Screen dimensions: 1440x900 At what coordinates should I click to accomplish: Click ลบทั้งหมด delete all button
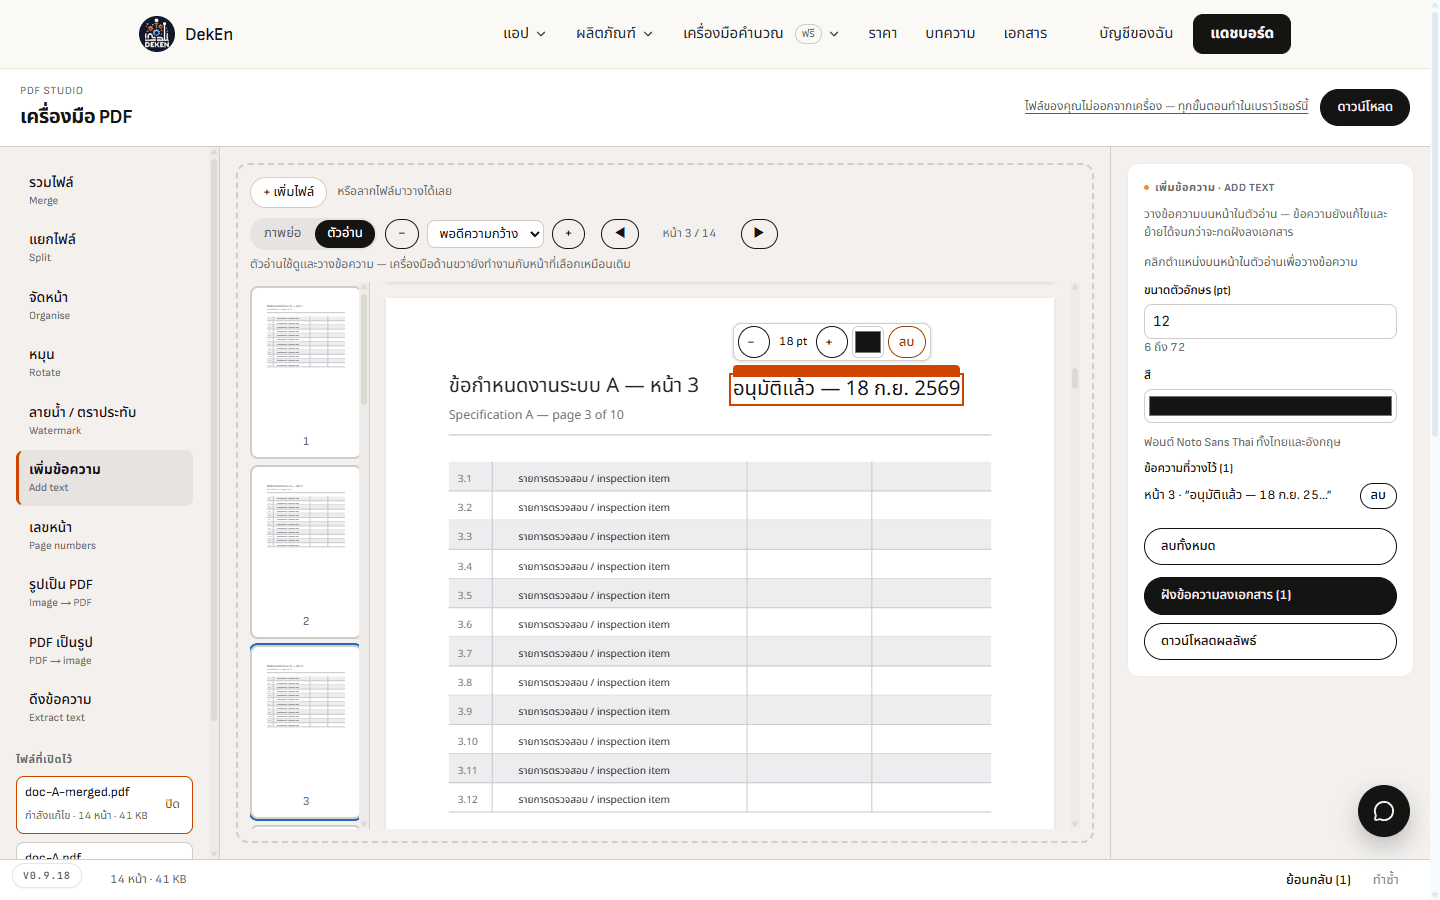coord(1270,547)
